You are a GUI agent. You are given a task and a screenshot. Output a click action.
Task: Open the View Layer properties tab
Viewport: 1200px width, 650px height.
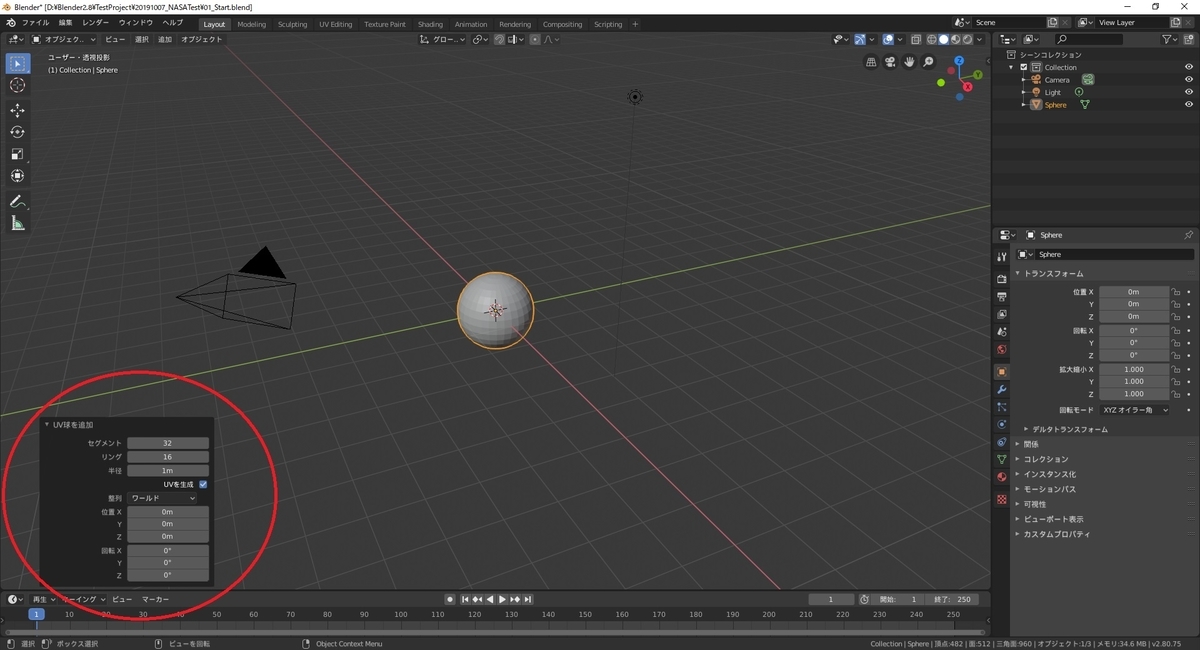pyautogui.click(x=1001, y=314)
